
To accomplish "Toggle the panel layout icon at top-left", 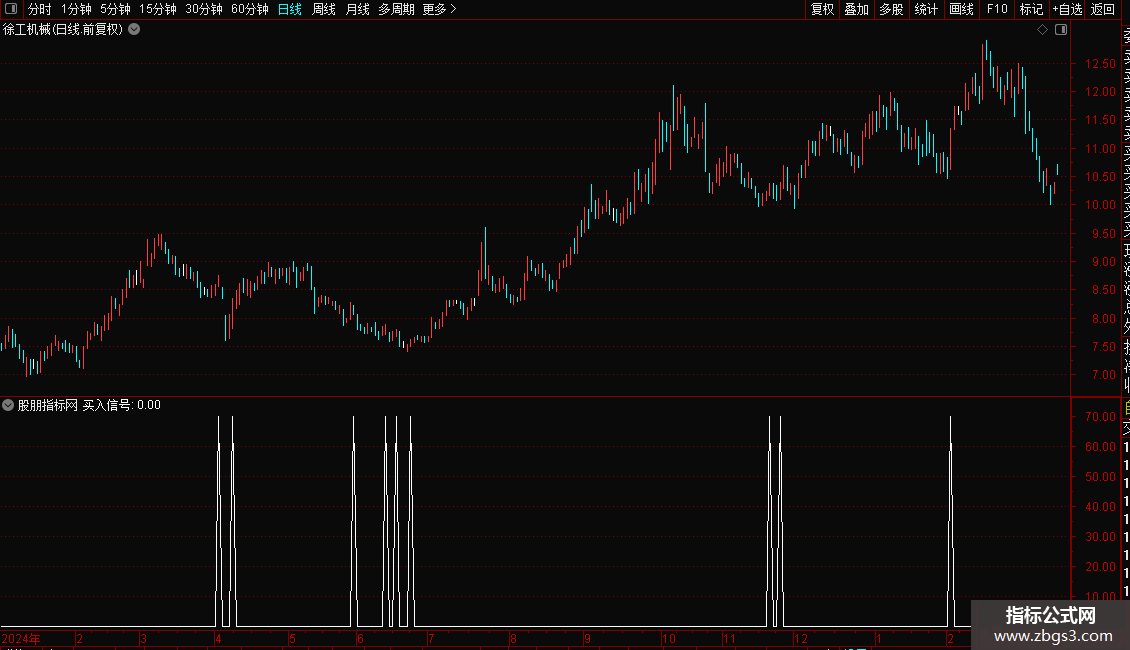I will [x=11, y=9].
